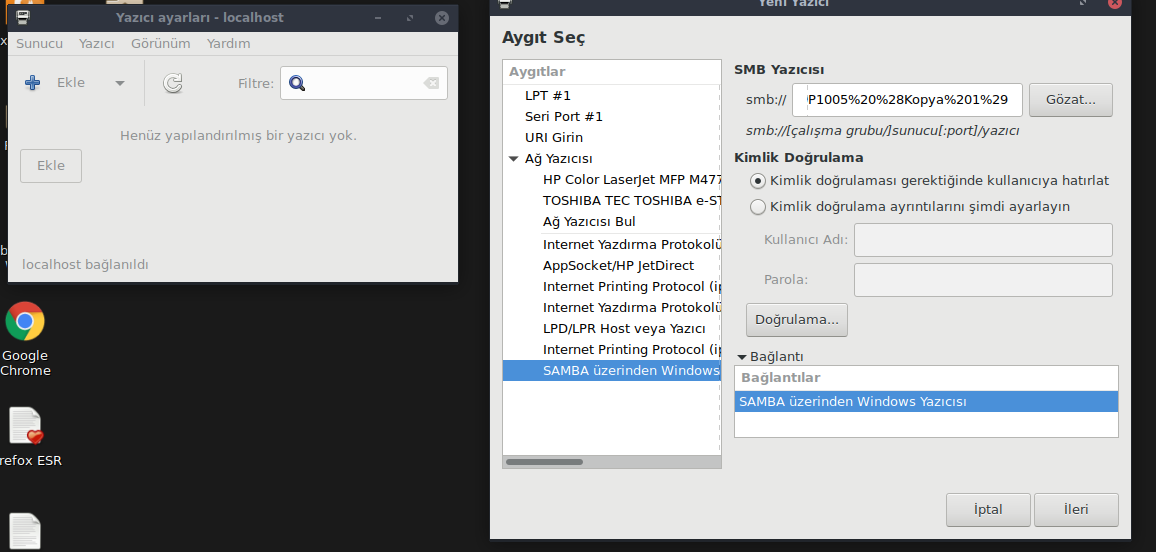Collapse the Ağ Yazıcısı tree node

513,159
